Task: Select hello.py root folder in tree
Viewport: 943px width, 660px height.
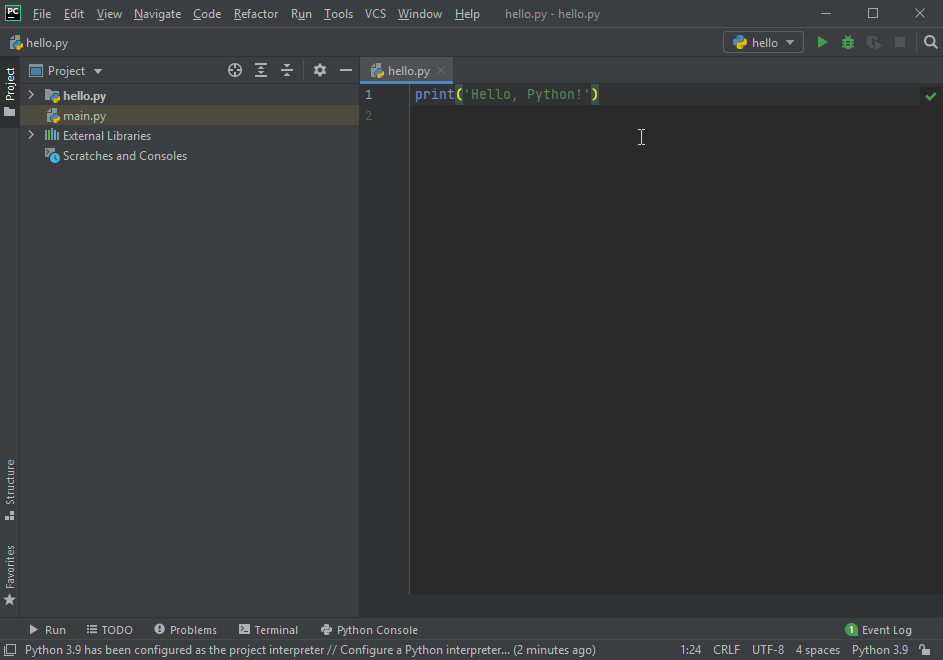Action: [x=84, y=96]
